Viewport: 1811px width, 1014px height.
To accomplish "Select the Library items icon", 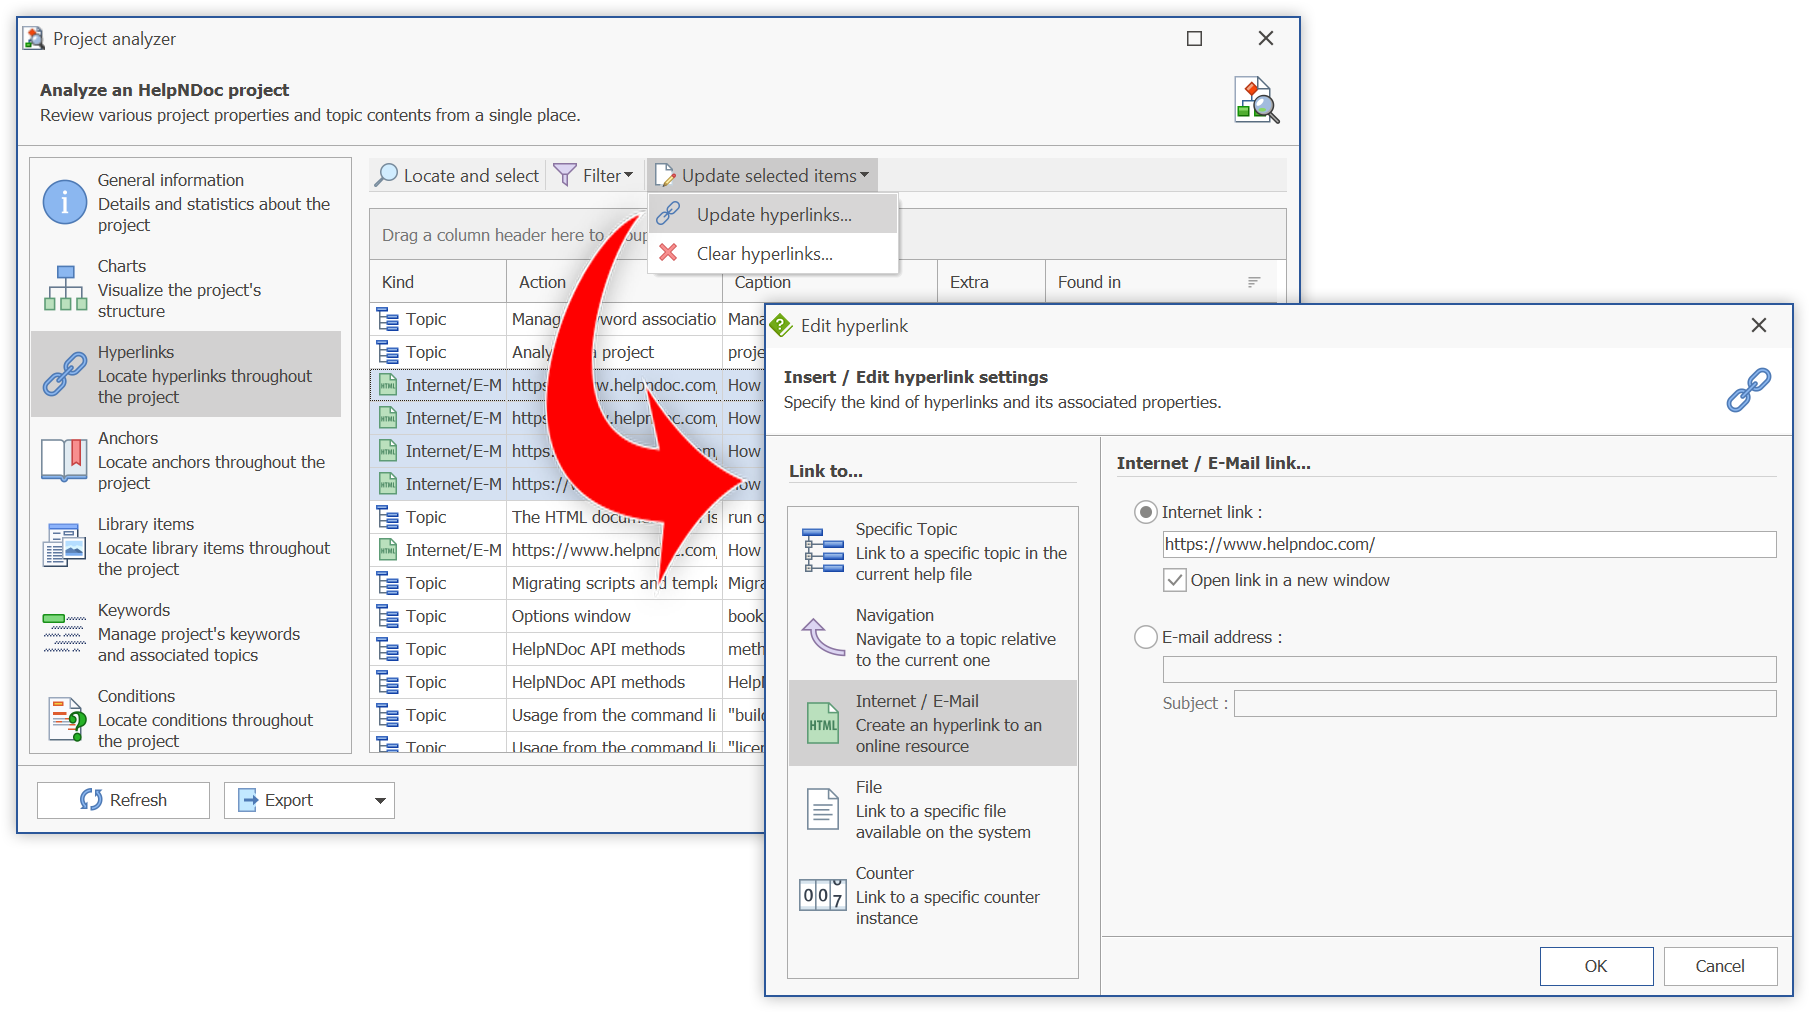I will coord(65,546).
